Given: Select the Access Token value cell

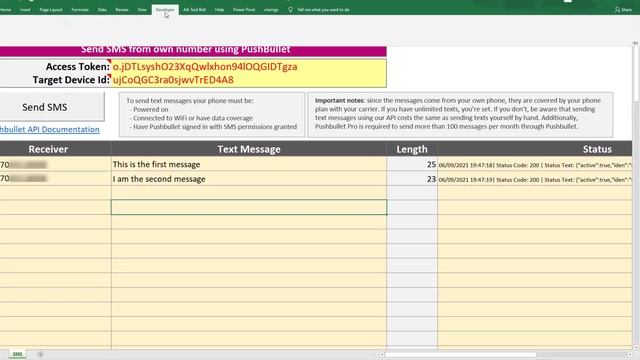Looking at the screenshot, I should tap(249, 67).
